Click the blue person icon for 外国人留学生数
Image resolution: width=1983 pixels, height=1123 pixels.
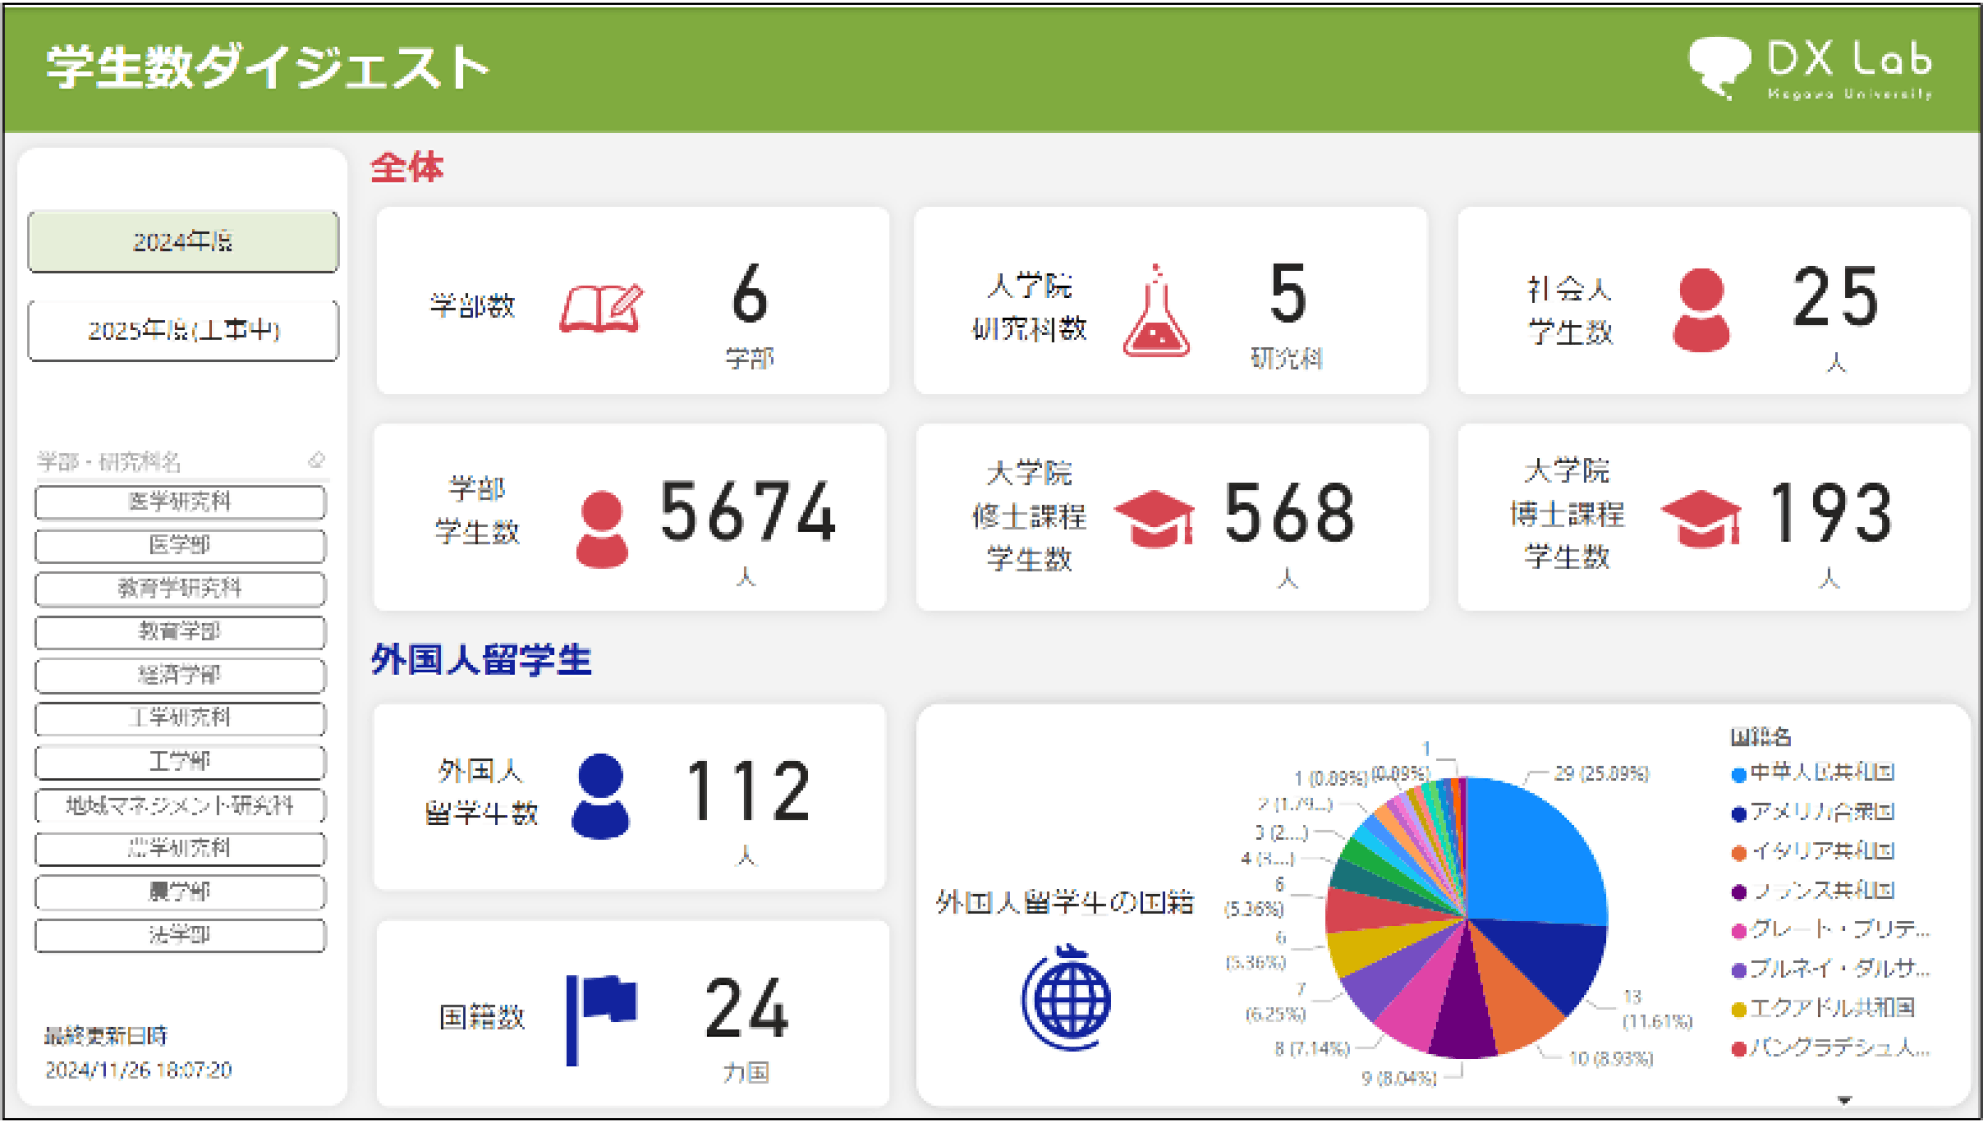(600, 796)
